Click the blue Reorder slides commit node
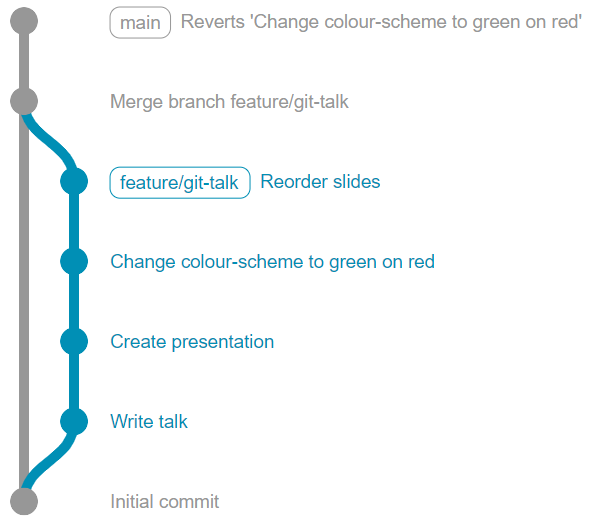Screen dimensions: 592x522 coord(74,181)
